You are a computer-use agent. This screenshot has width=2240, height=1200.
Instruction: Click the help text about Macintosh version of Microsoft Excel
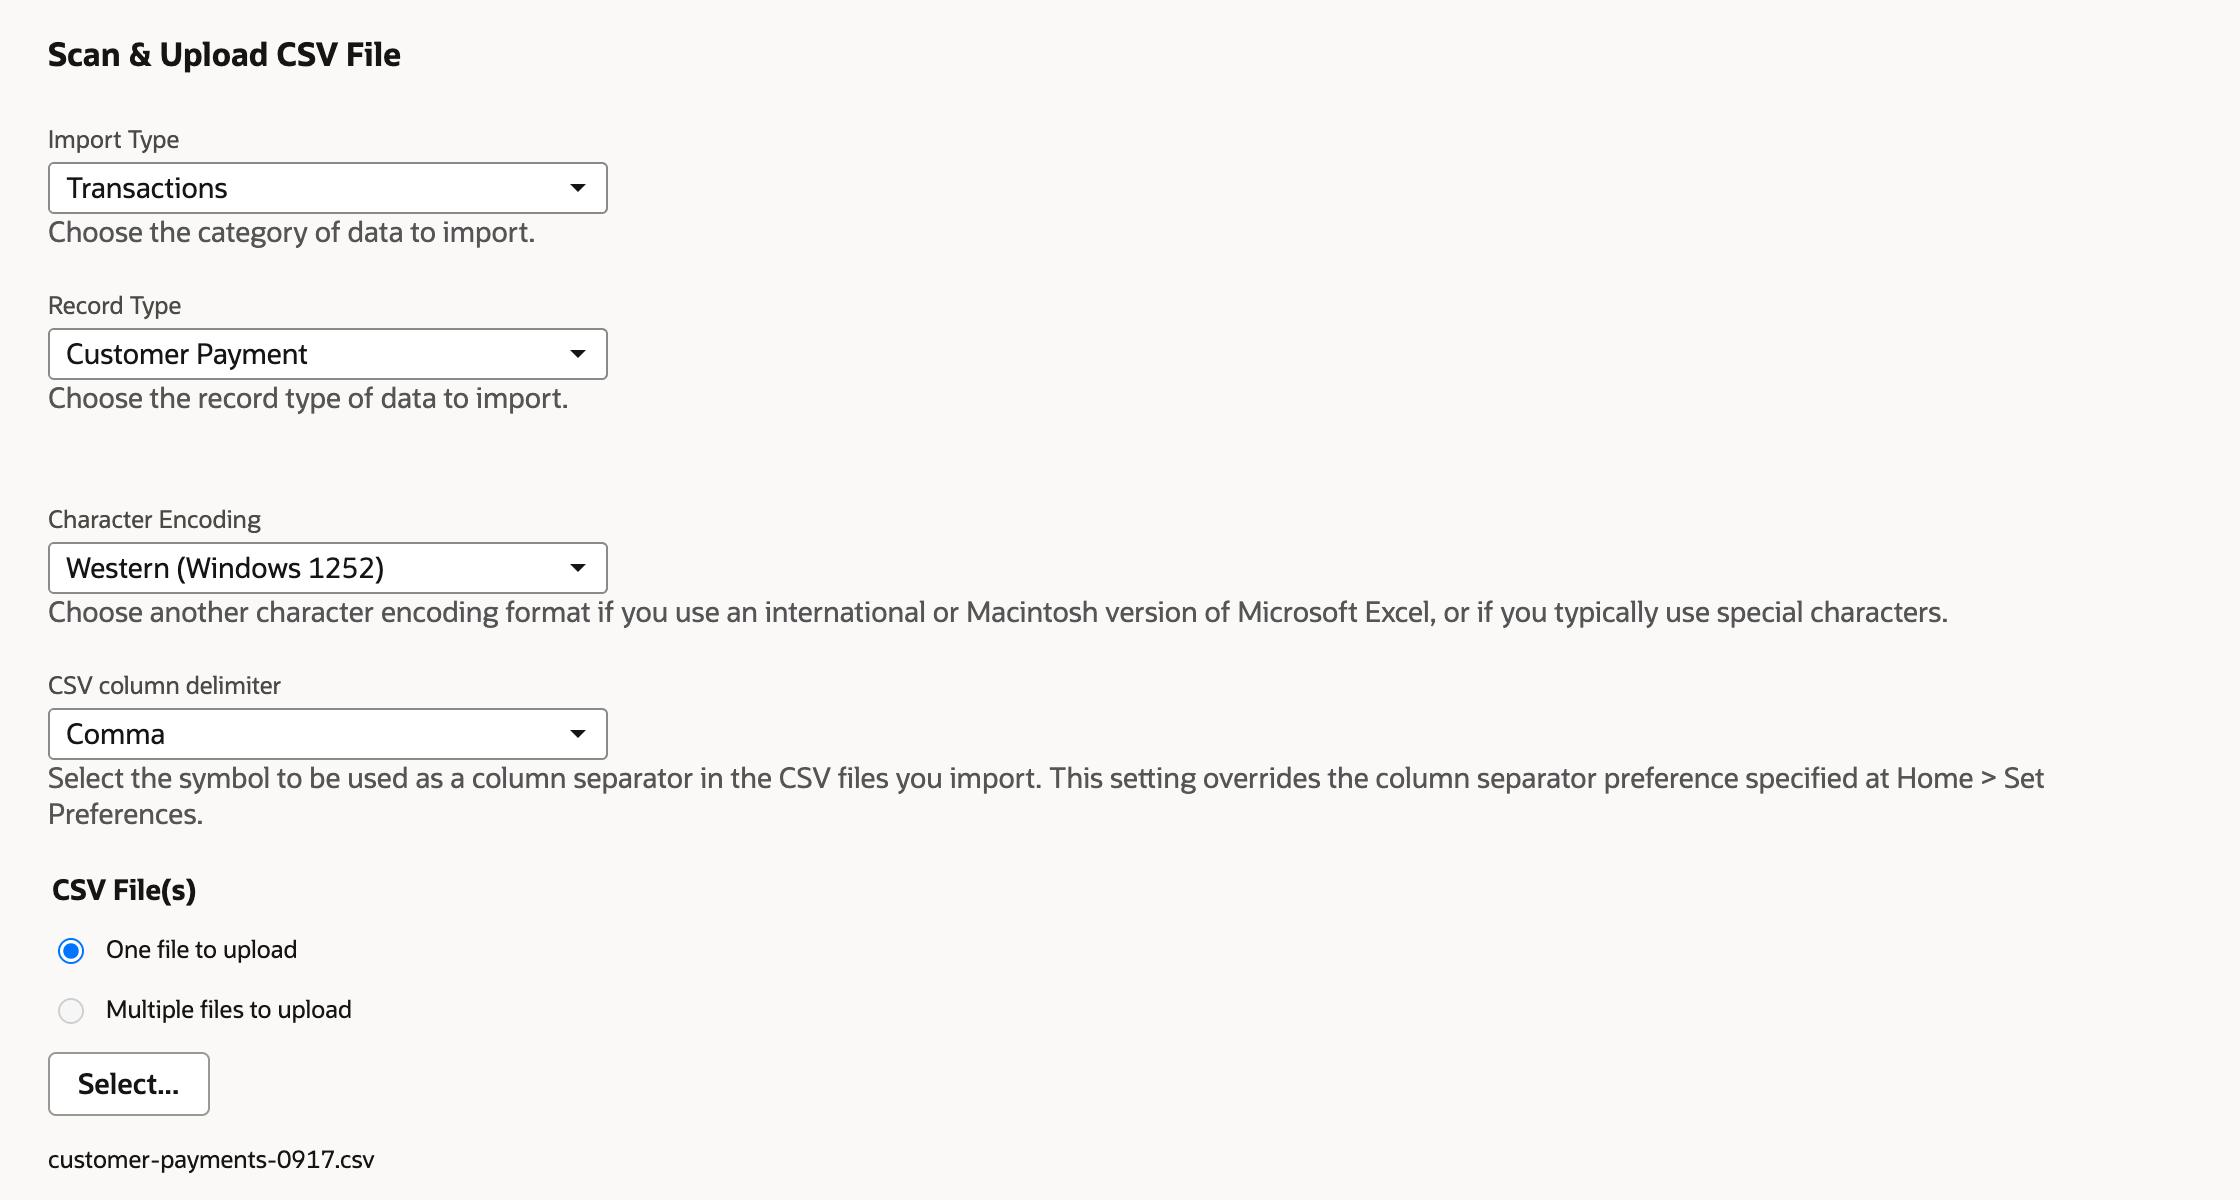998,612
